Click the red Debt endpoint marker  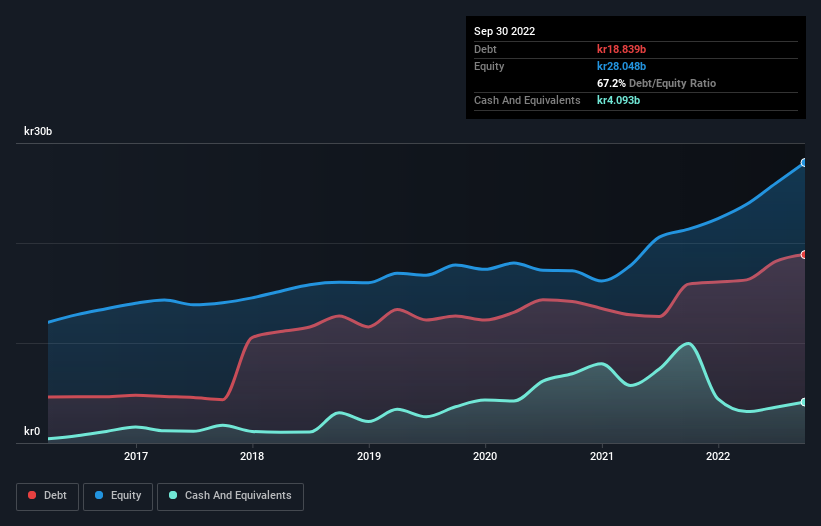tap(804, 255)
